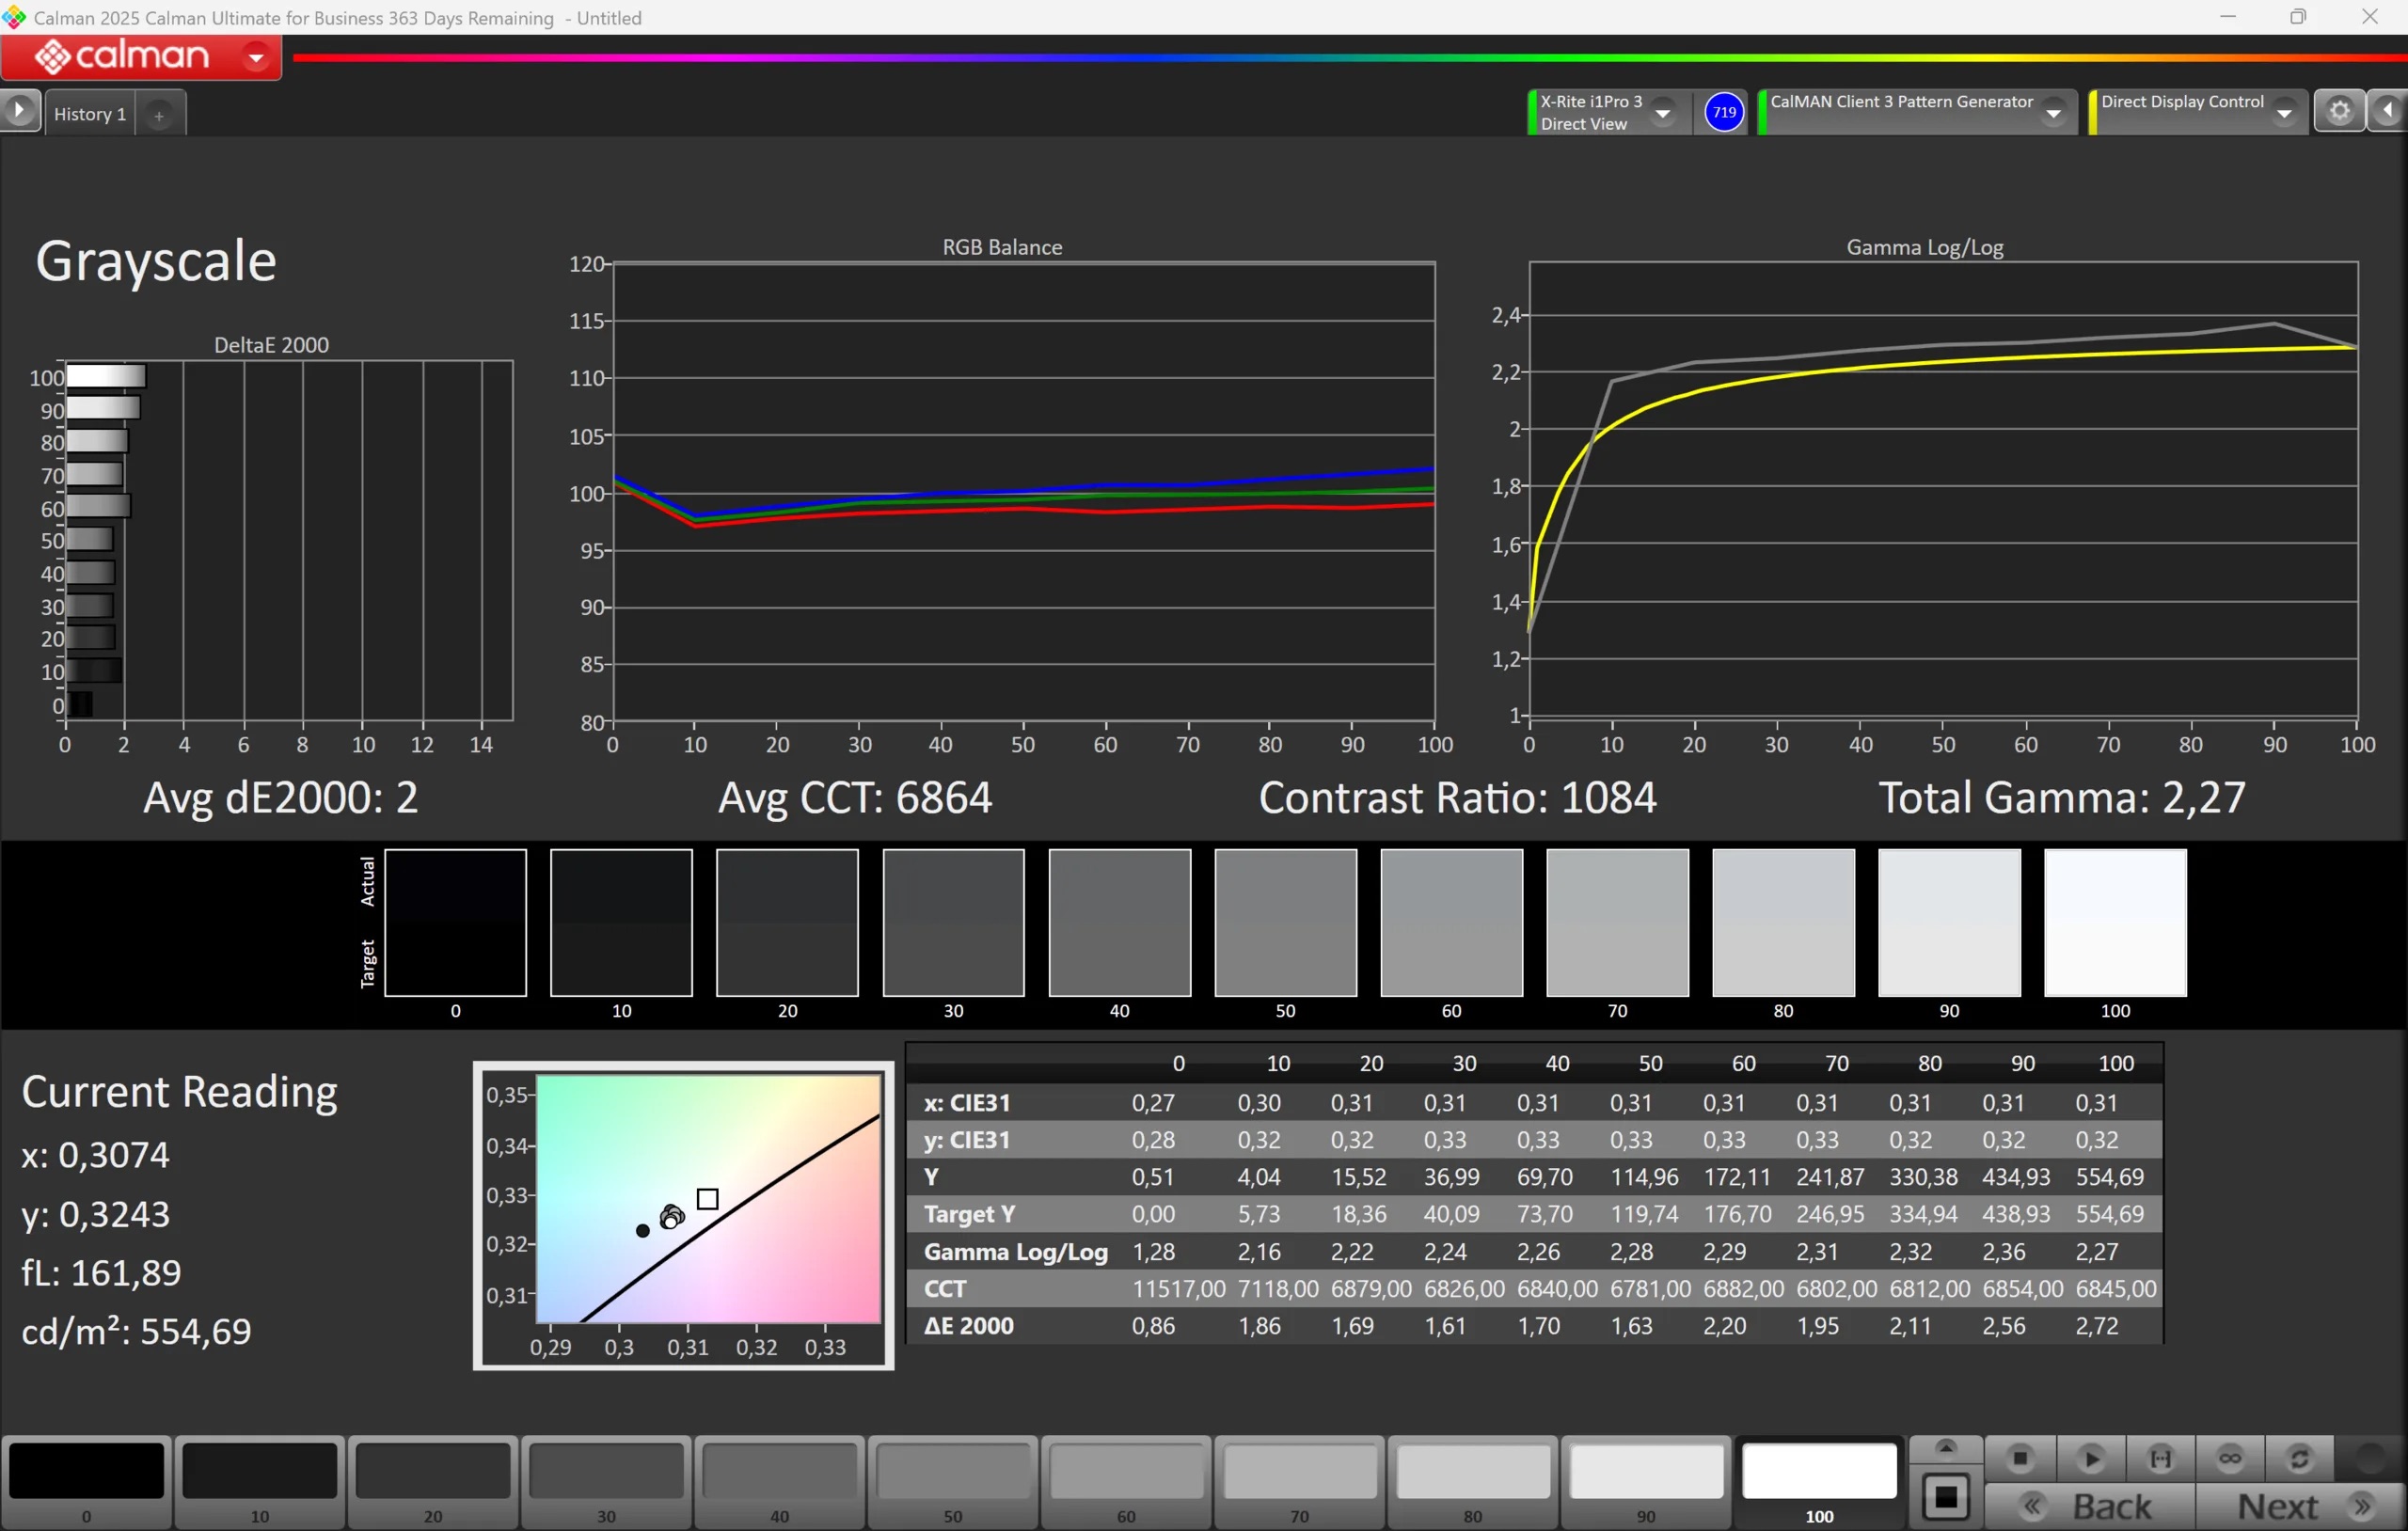Expand the X-Rite i1Pro 3 meter dropdown
Viewport: 2408px width, 1531px height.
(x=1662, y=113)
